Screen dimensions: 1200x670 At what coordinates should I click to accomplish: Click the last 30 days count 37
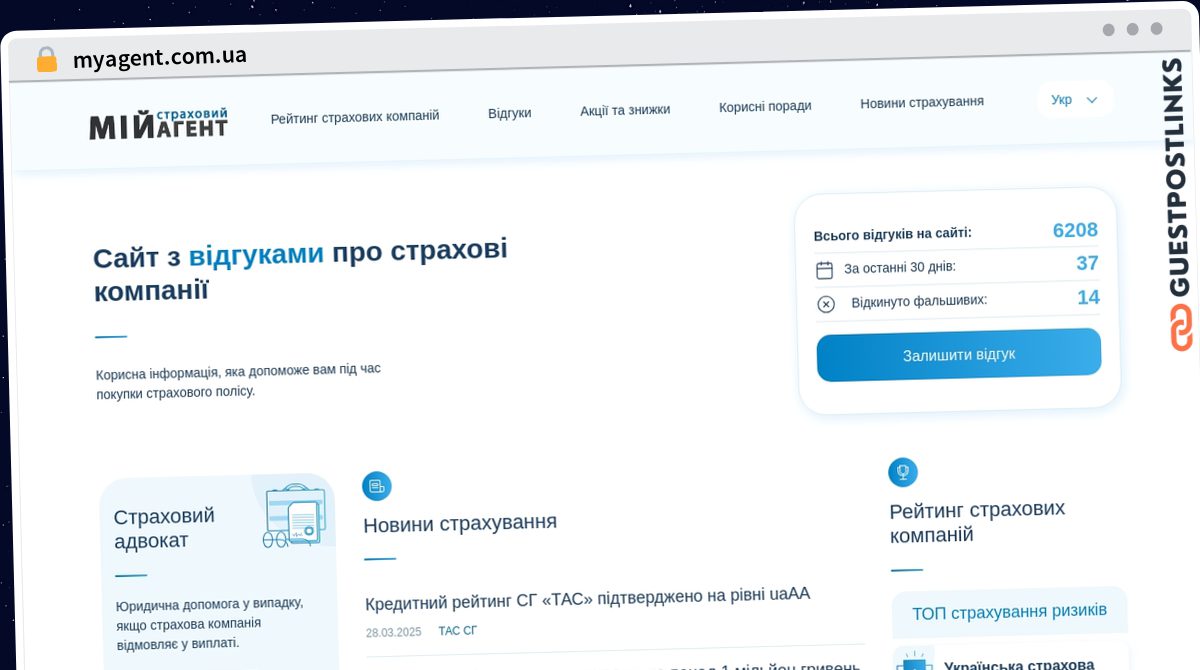point(1087,263)
